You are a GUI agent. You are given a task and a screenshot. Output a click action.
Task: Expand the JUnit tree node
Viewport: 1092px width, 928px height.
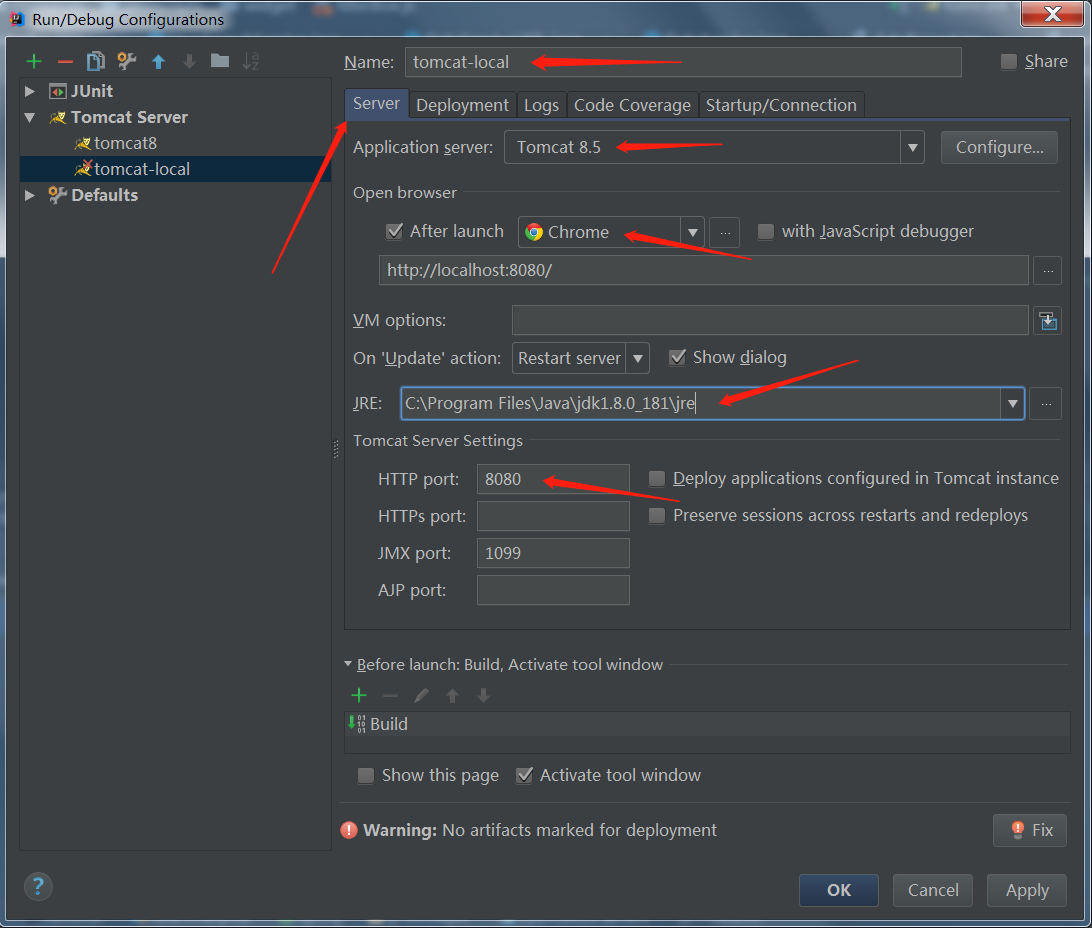click(x=29, y=91)
